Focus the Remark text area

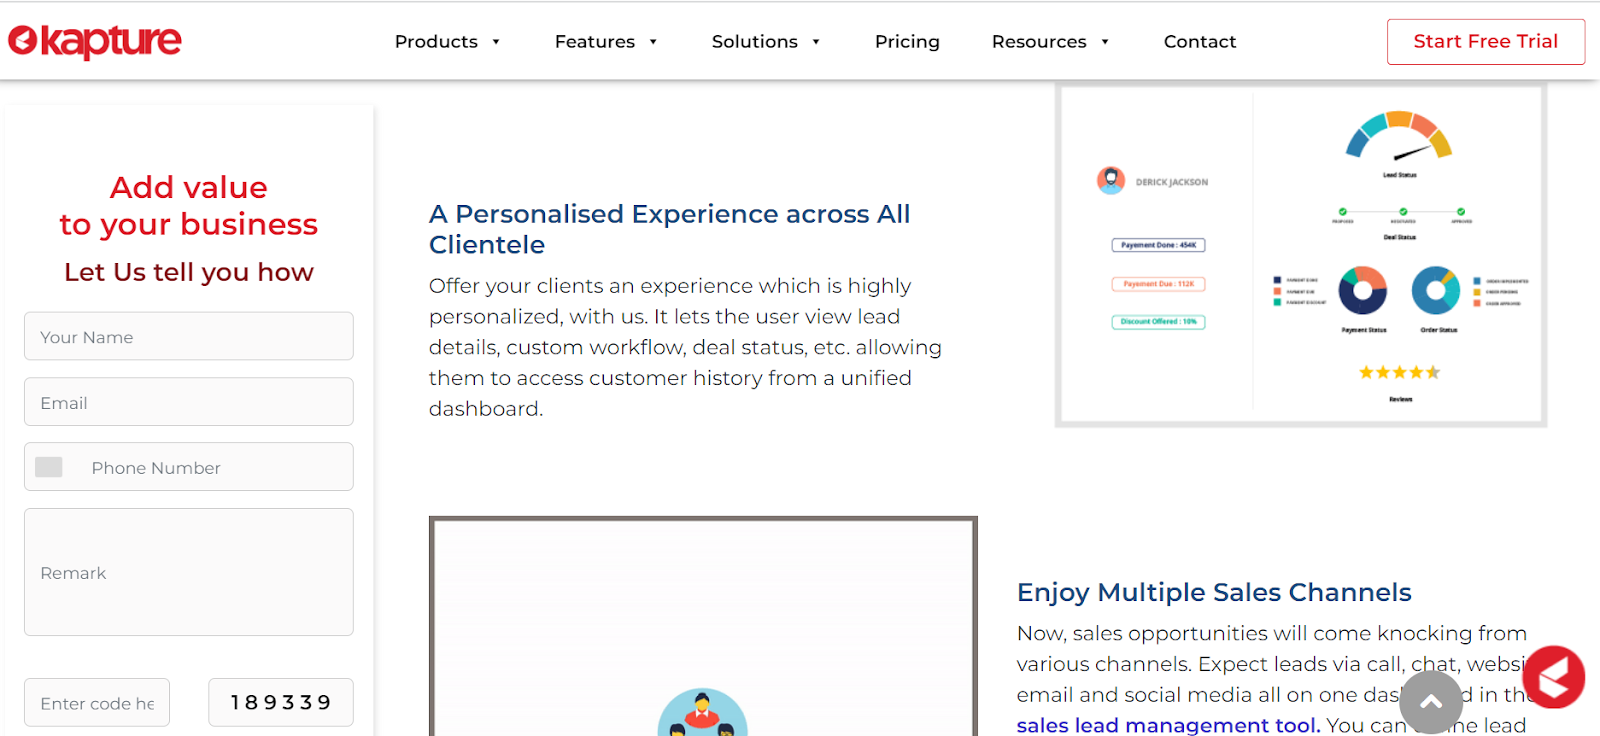tap(189, 572)
